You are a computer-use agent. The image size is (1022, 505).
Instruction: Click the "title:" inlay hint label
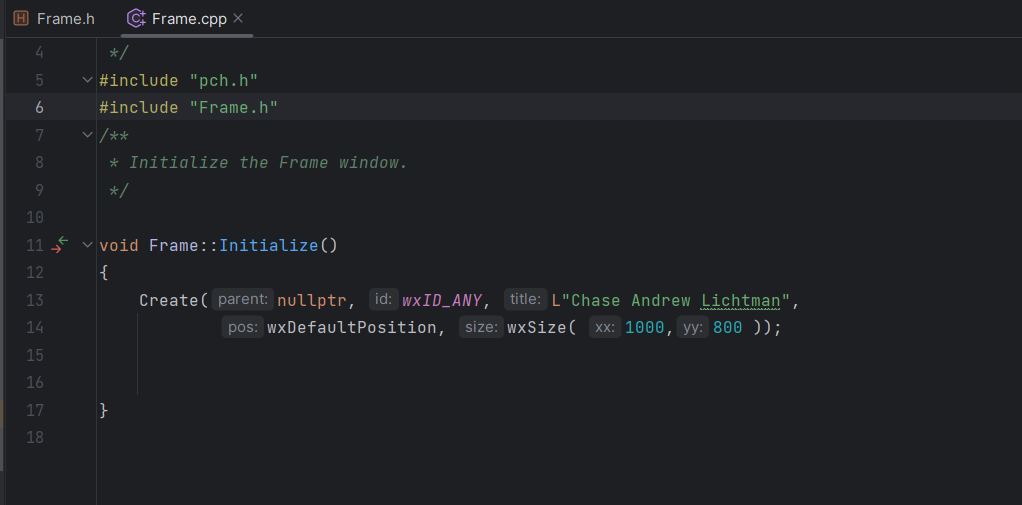525,300
